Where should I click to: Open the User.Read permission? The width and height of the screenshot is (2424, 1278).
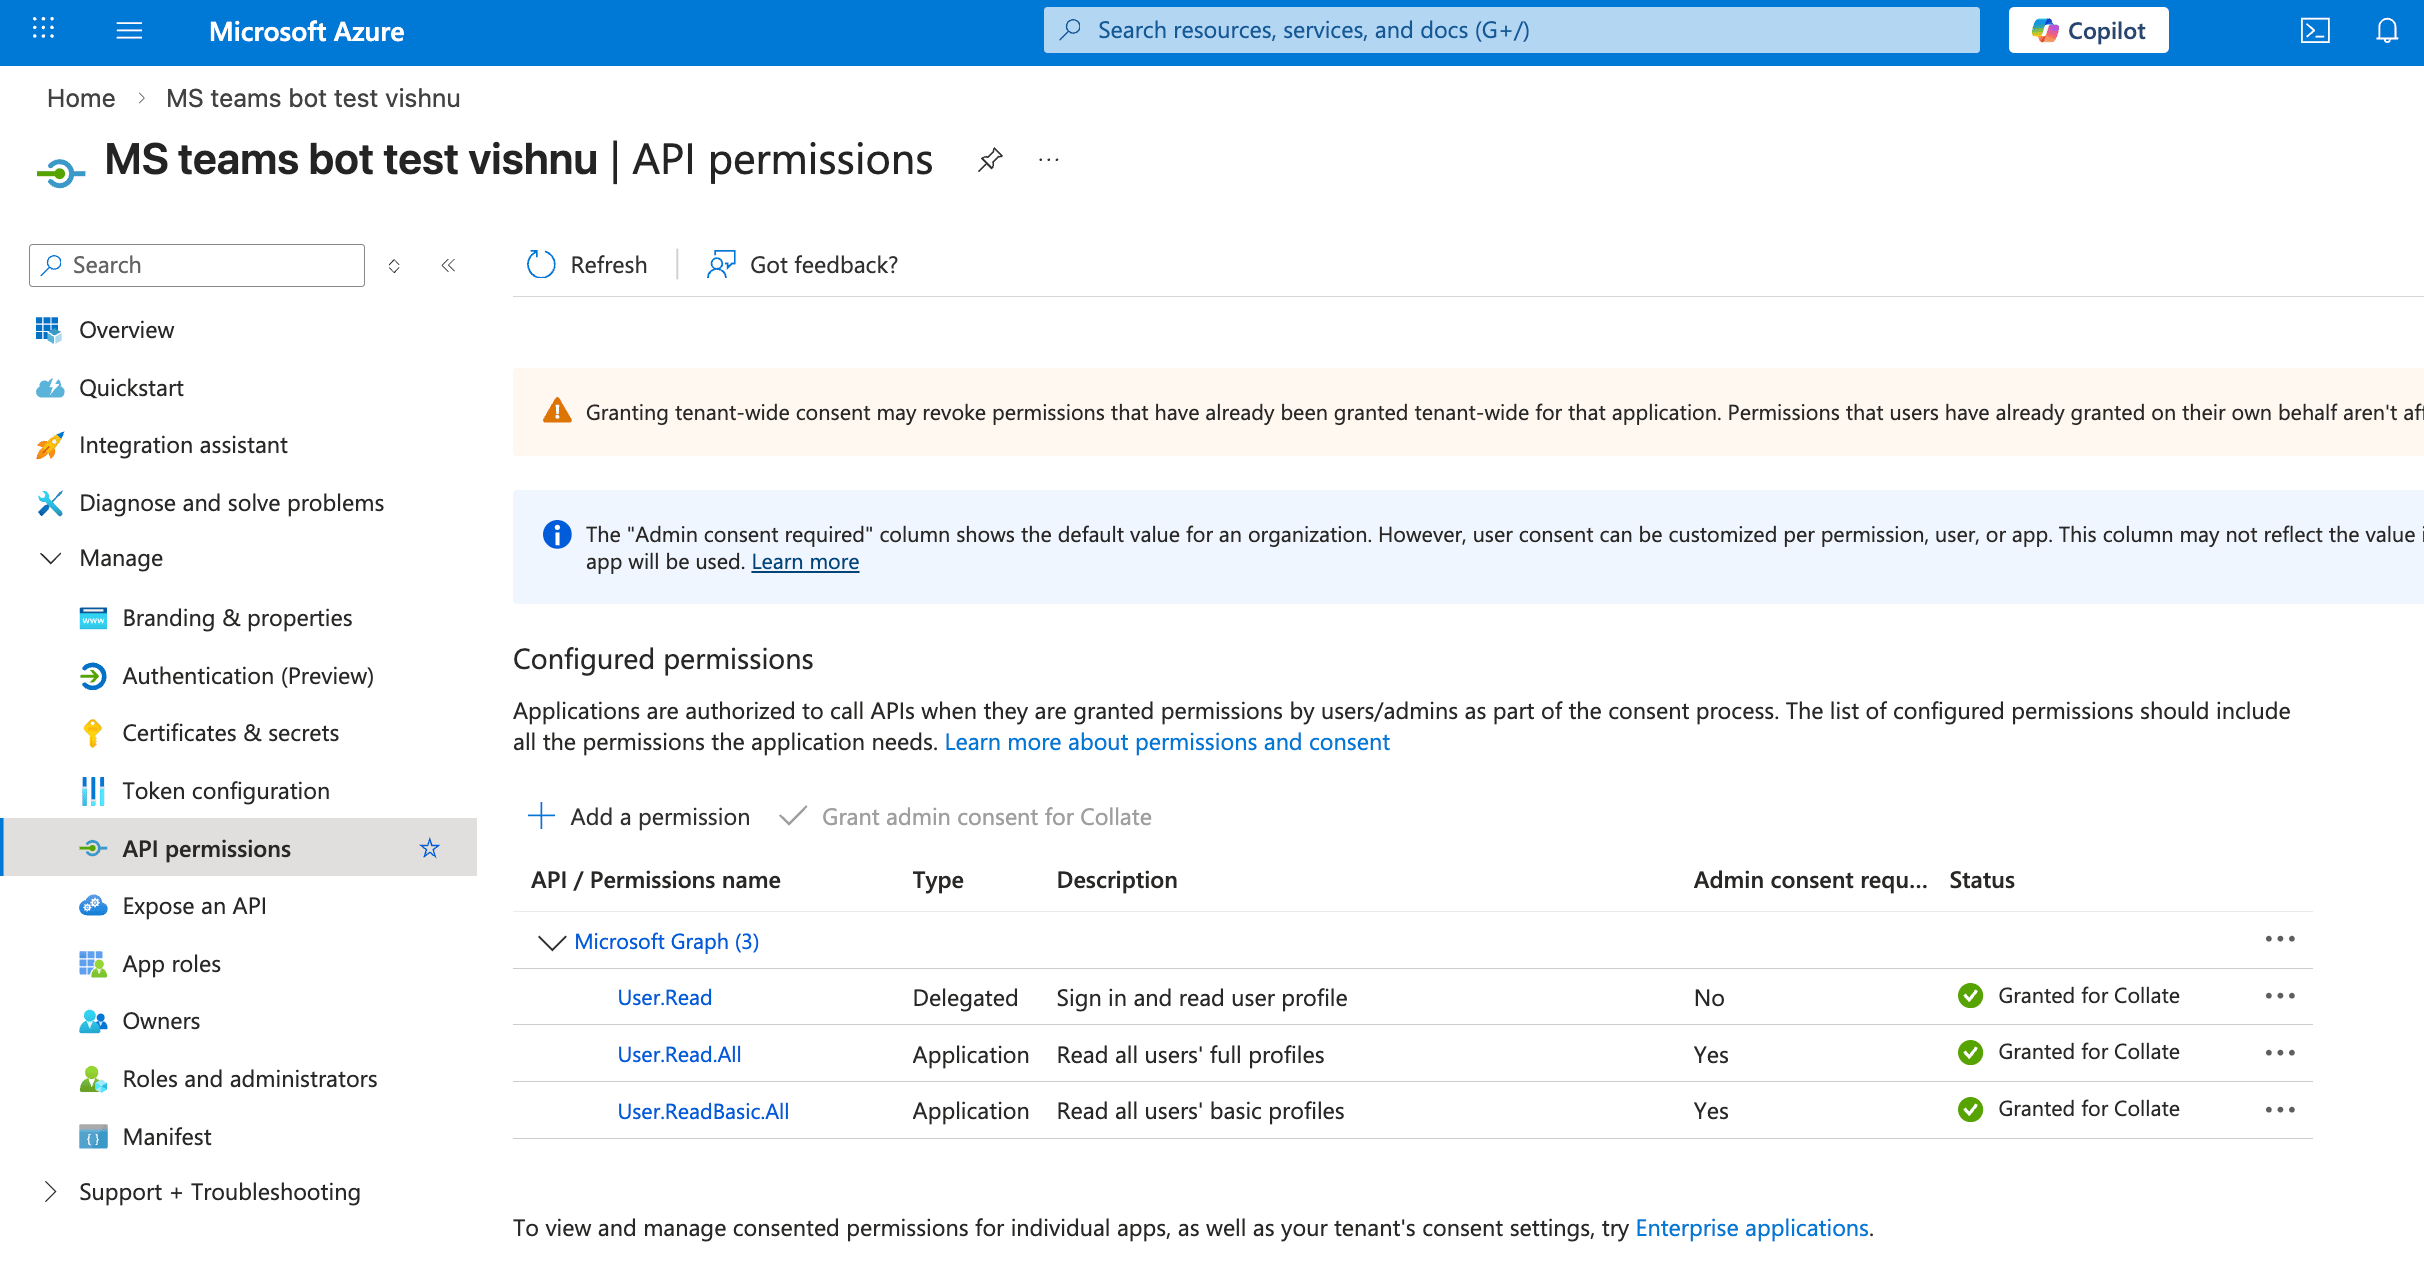(x=664, y=998)
